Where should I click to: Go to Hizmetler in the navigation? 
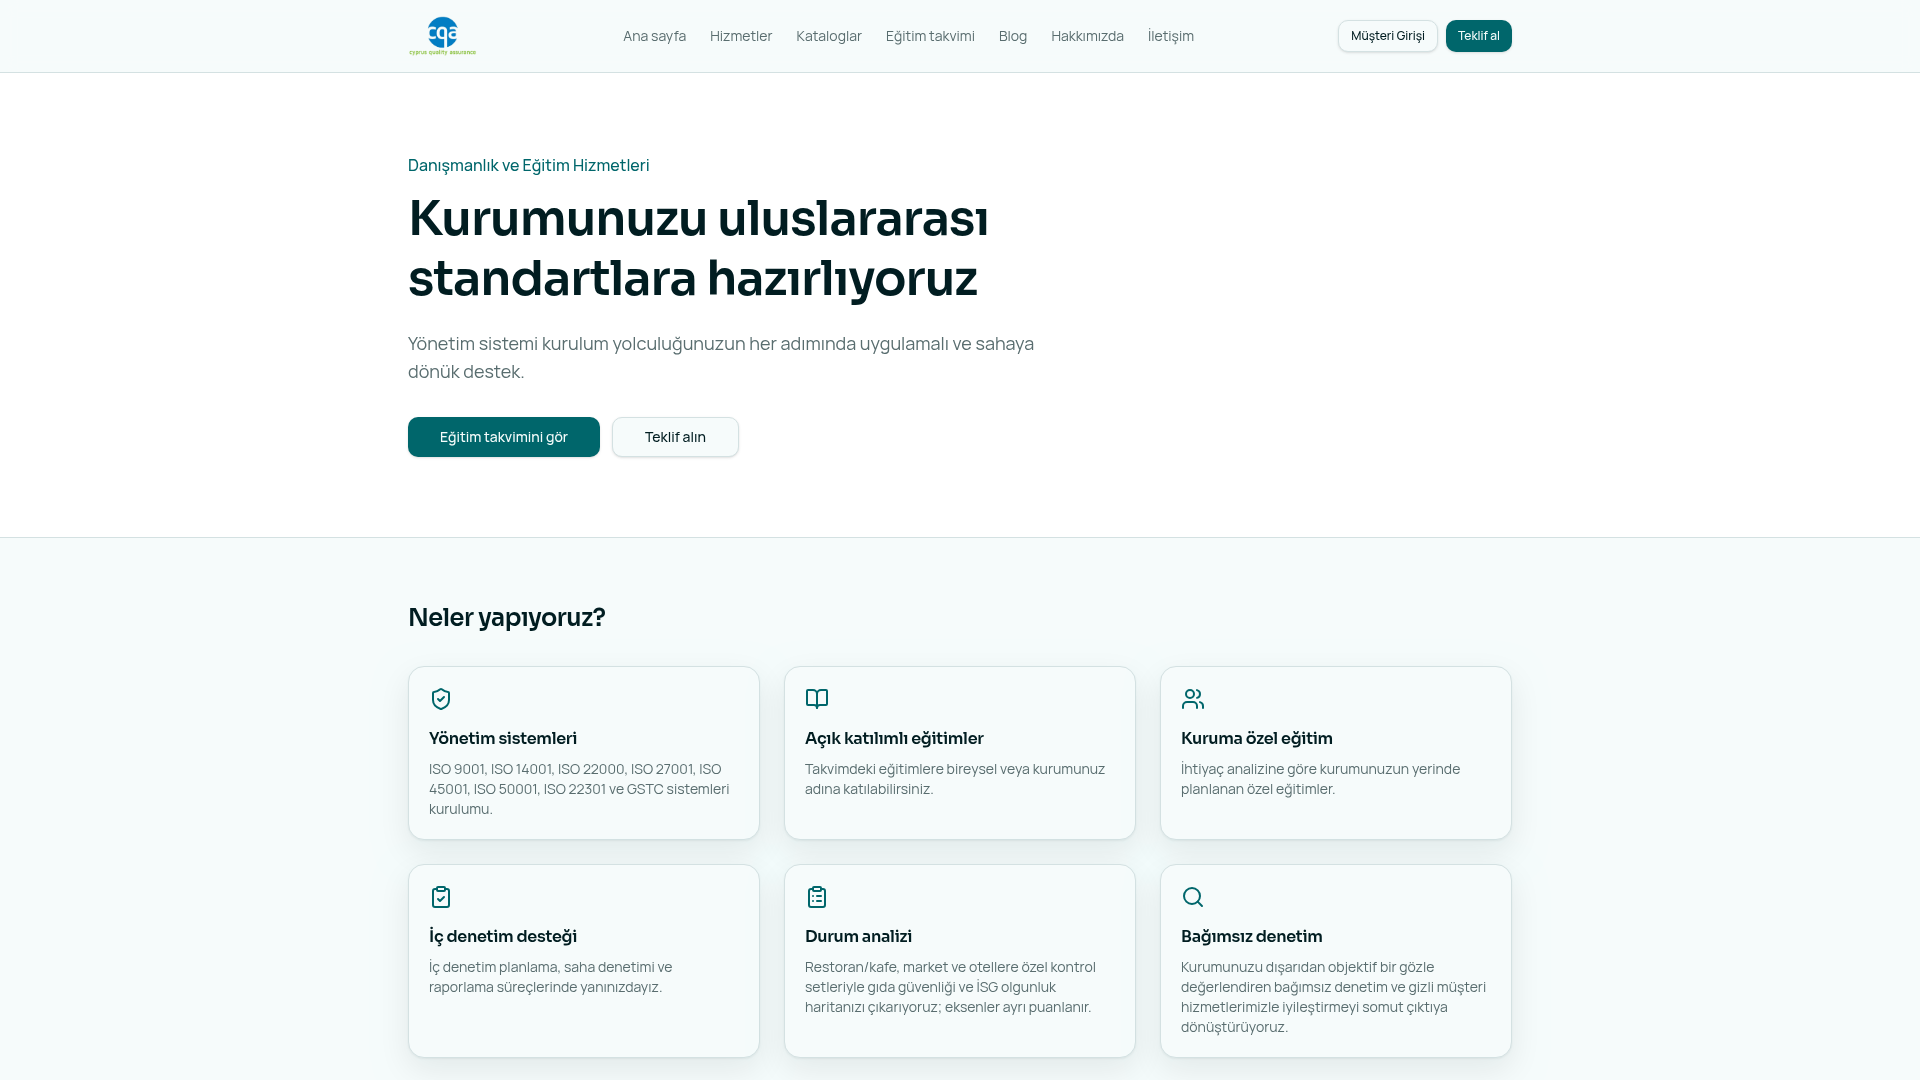pyautogui.click(x=741, y=36)
